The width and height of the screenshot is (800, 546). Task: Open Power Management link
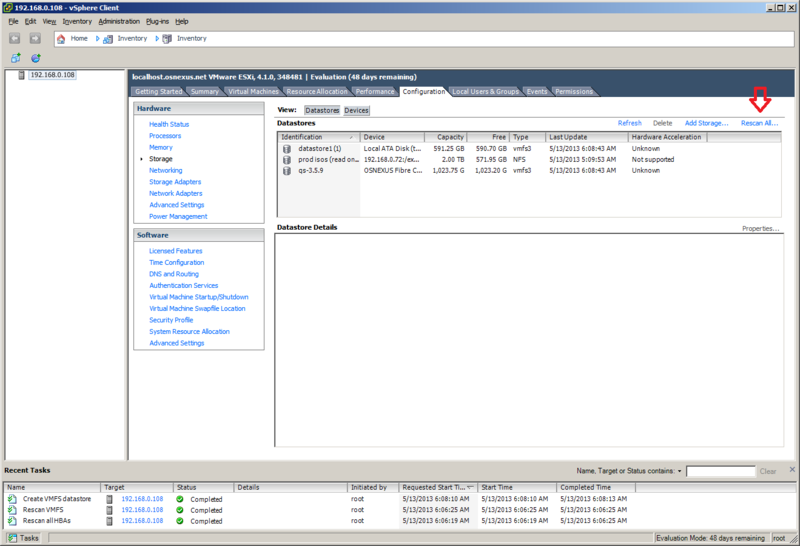coord(178,216)
